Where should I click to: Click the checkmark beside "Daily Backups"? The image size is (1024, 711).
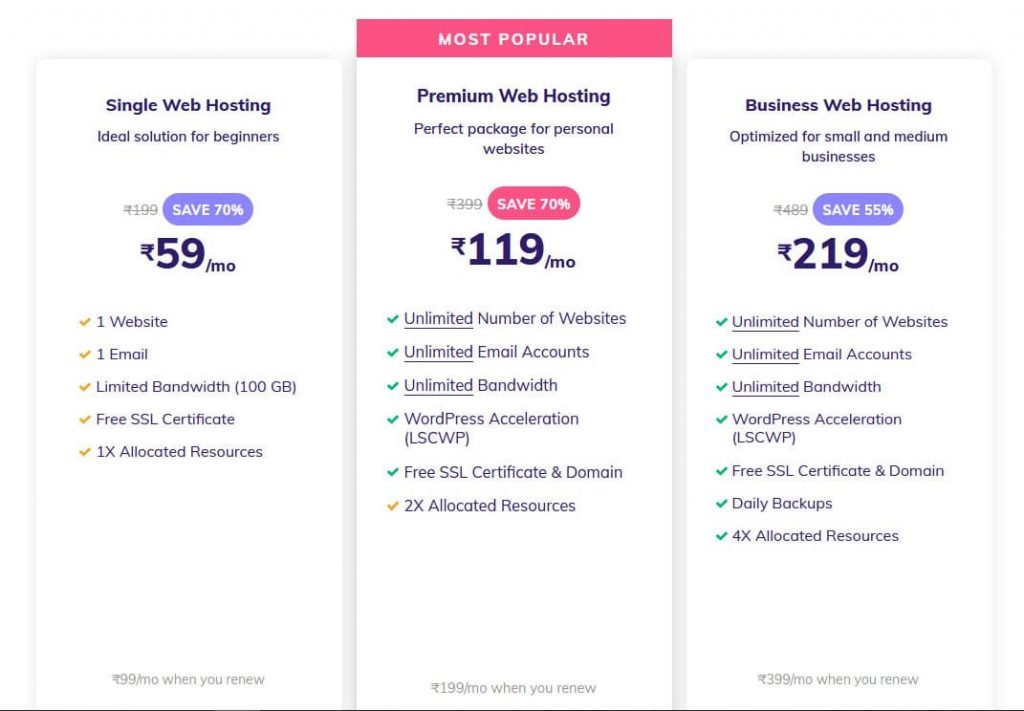point(721,503)
